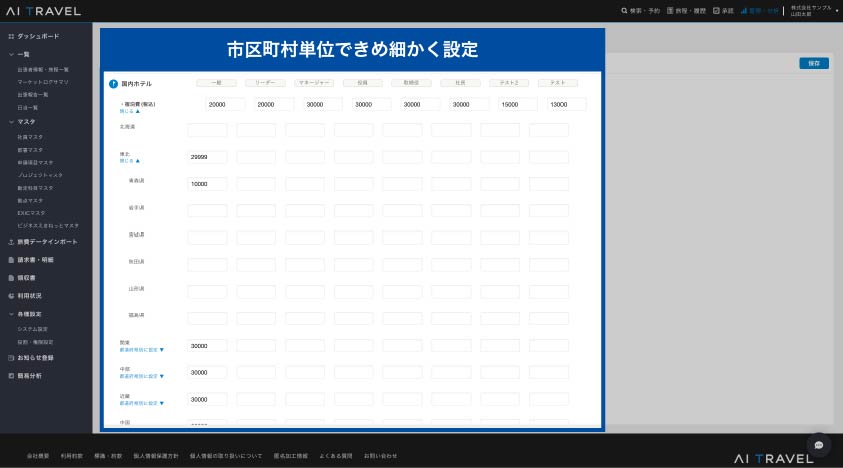Screen dimensions: 843x468
Task: Click the 旅費分析 icon in sidebar
Action: click(x=11, y=376)
